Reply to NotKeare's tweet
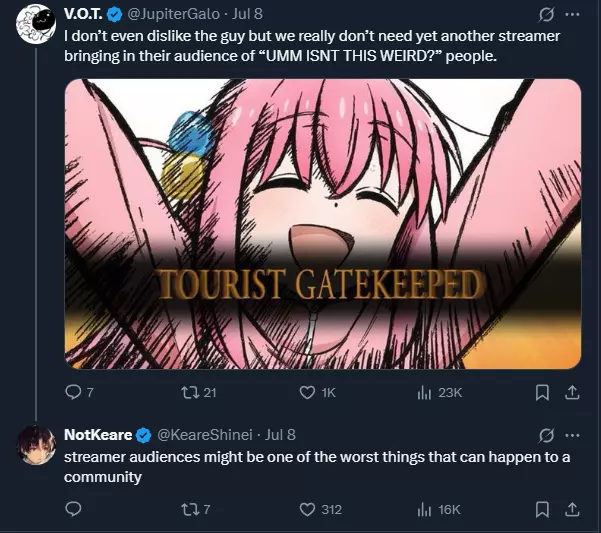 pos(73,509)
